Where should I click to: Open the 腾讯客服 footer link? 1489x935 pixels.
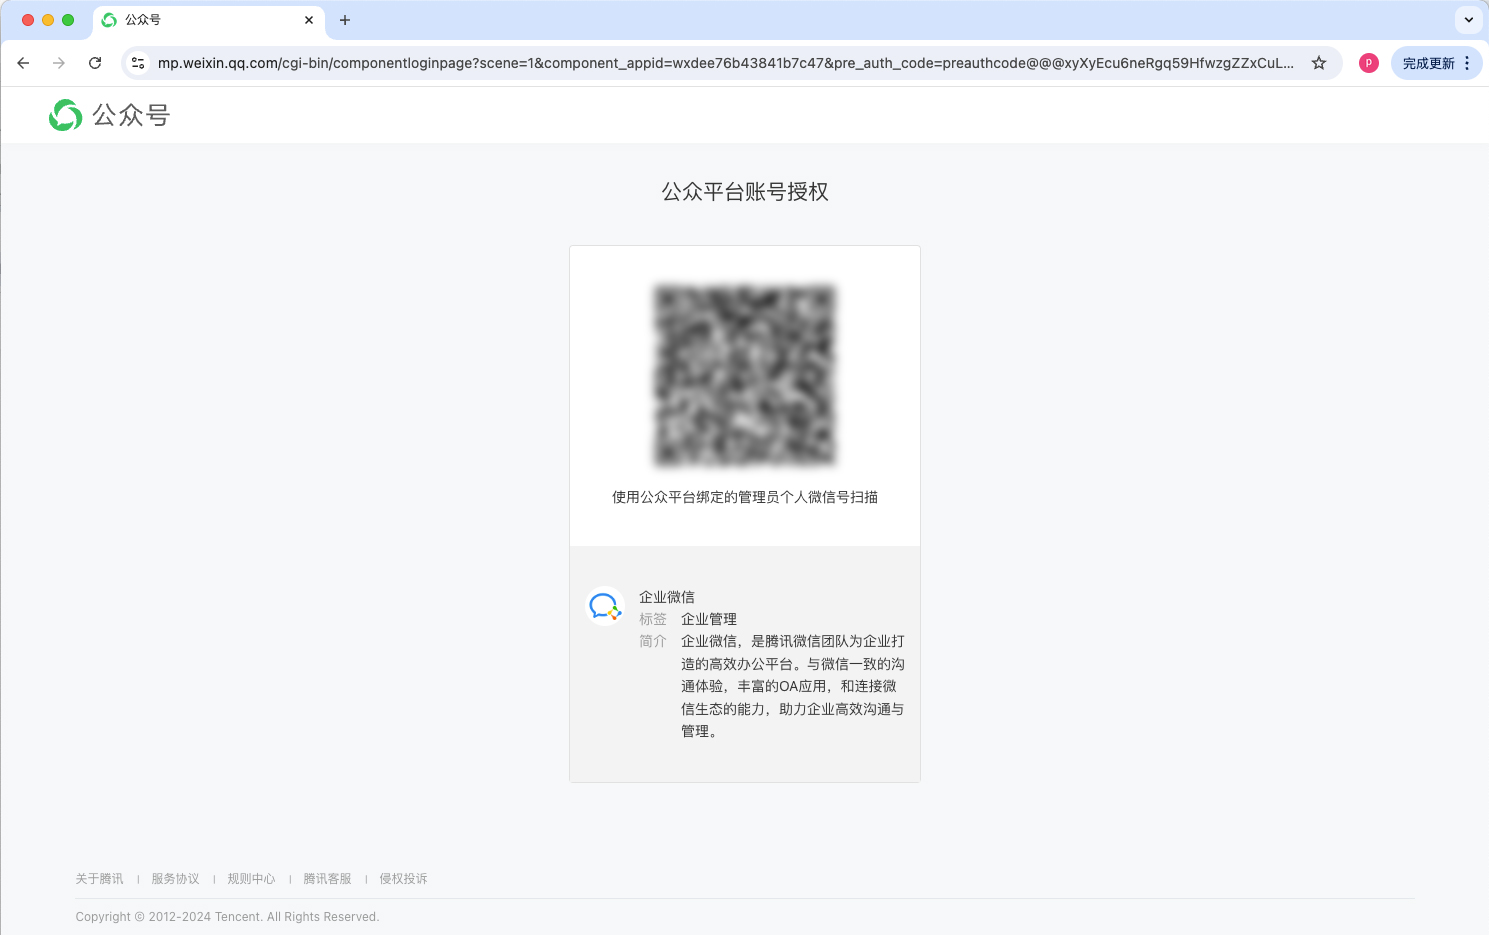[x=328, y=879]
